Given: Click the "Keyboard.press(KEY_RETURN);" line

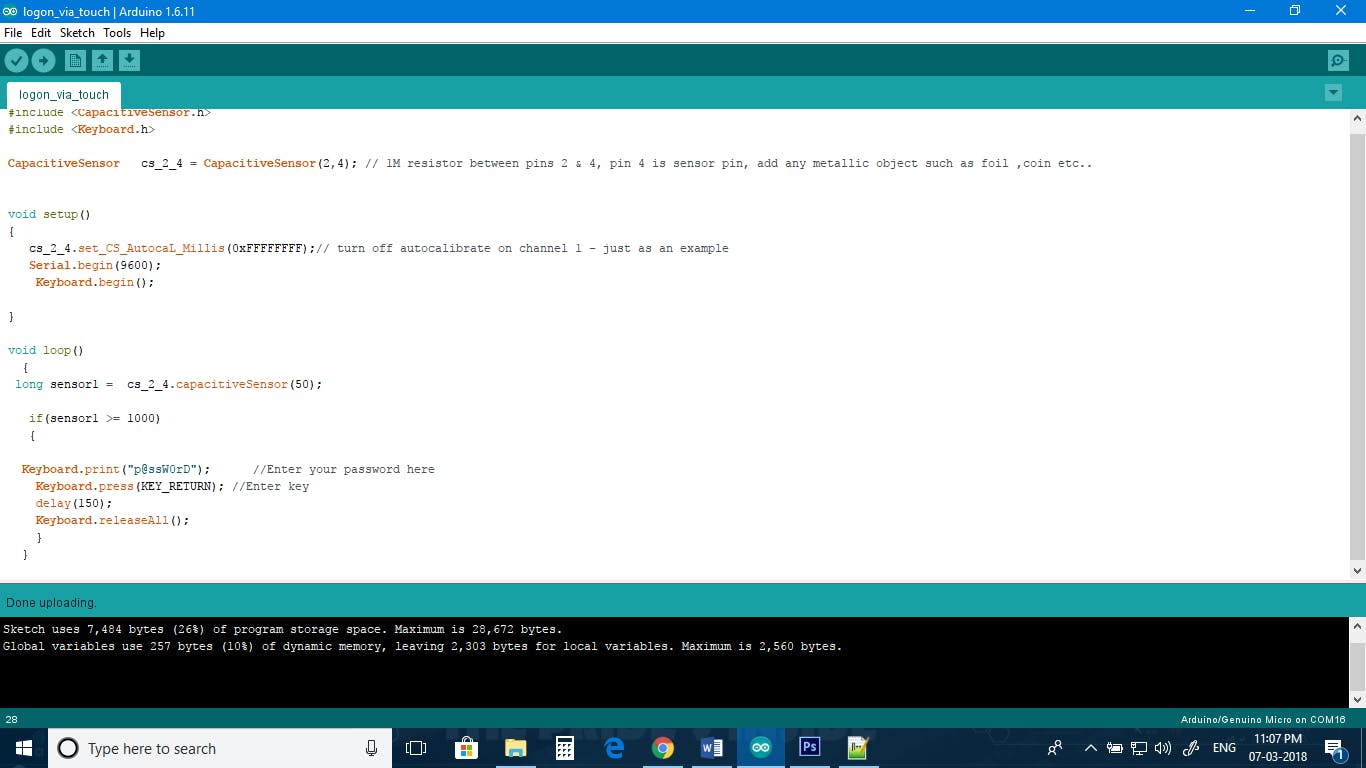Looking at the screenshot, I should (172, 486).
